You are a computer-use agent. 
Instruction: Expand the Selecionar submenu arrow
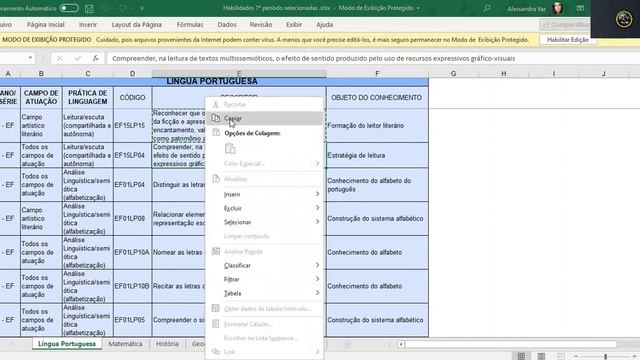coord(317,222)
